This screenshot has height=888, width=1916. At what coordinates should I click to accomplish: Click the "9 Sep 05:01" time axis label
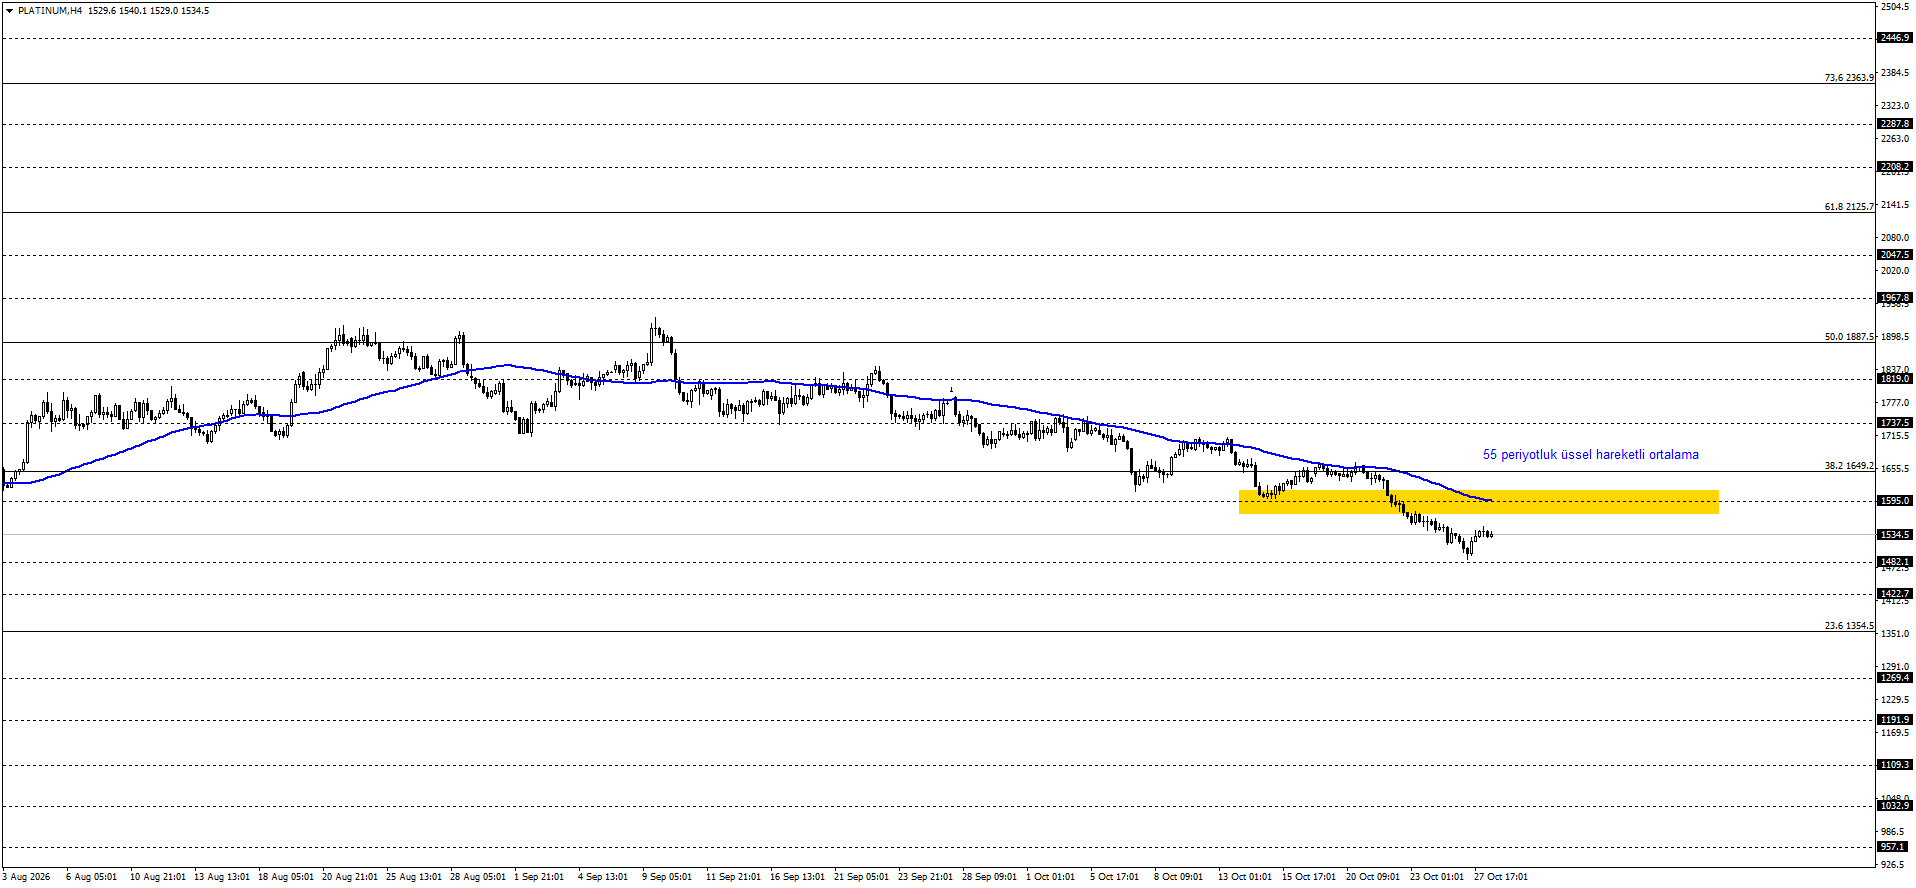pyautogui.click(x=667, y=877)
